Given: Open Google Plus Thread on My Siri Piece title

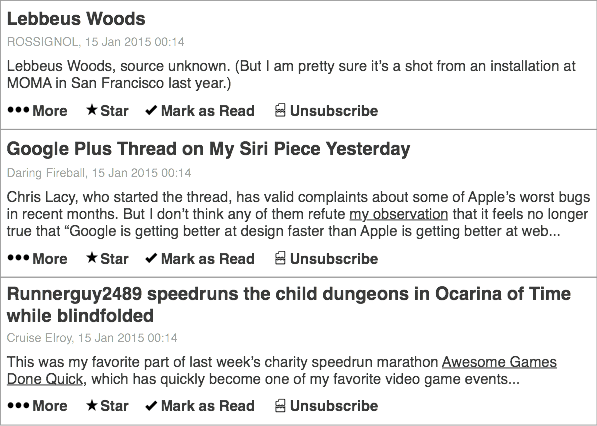Looking at the screenshot, I should click(208, 149).
